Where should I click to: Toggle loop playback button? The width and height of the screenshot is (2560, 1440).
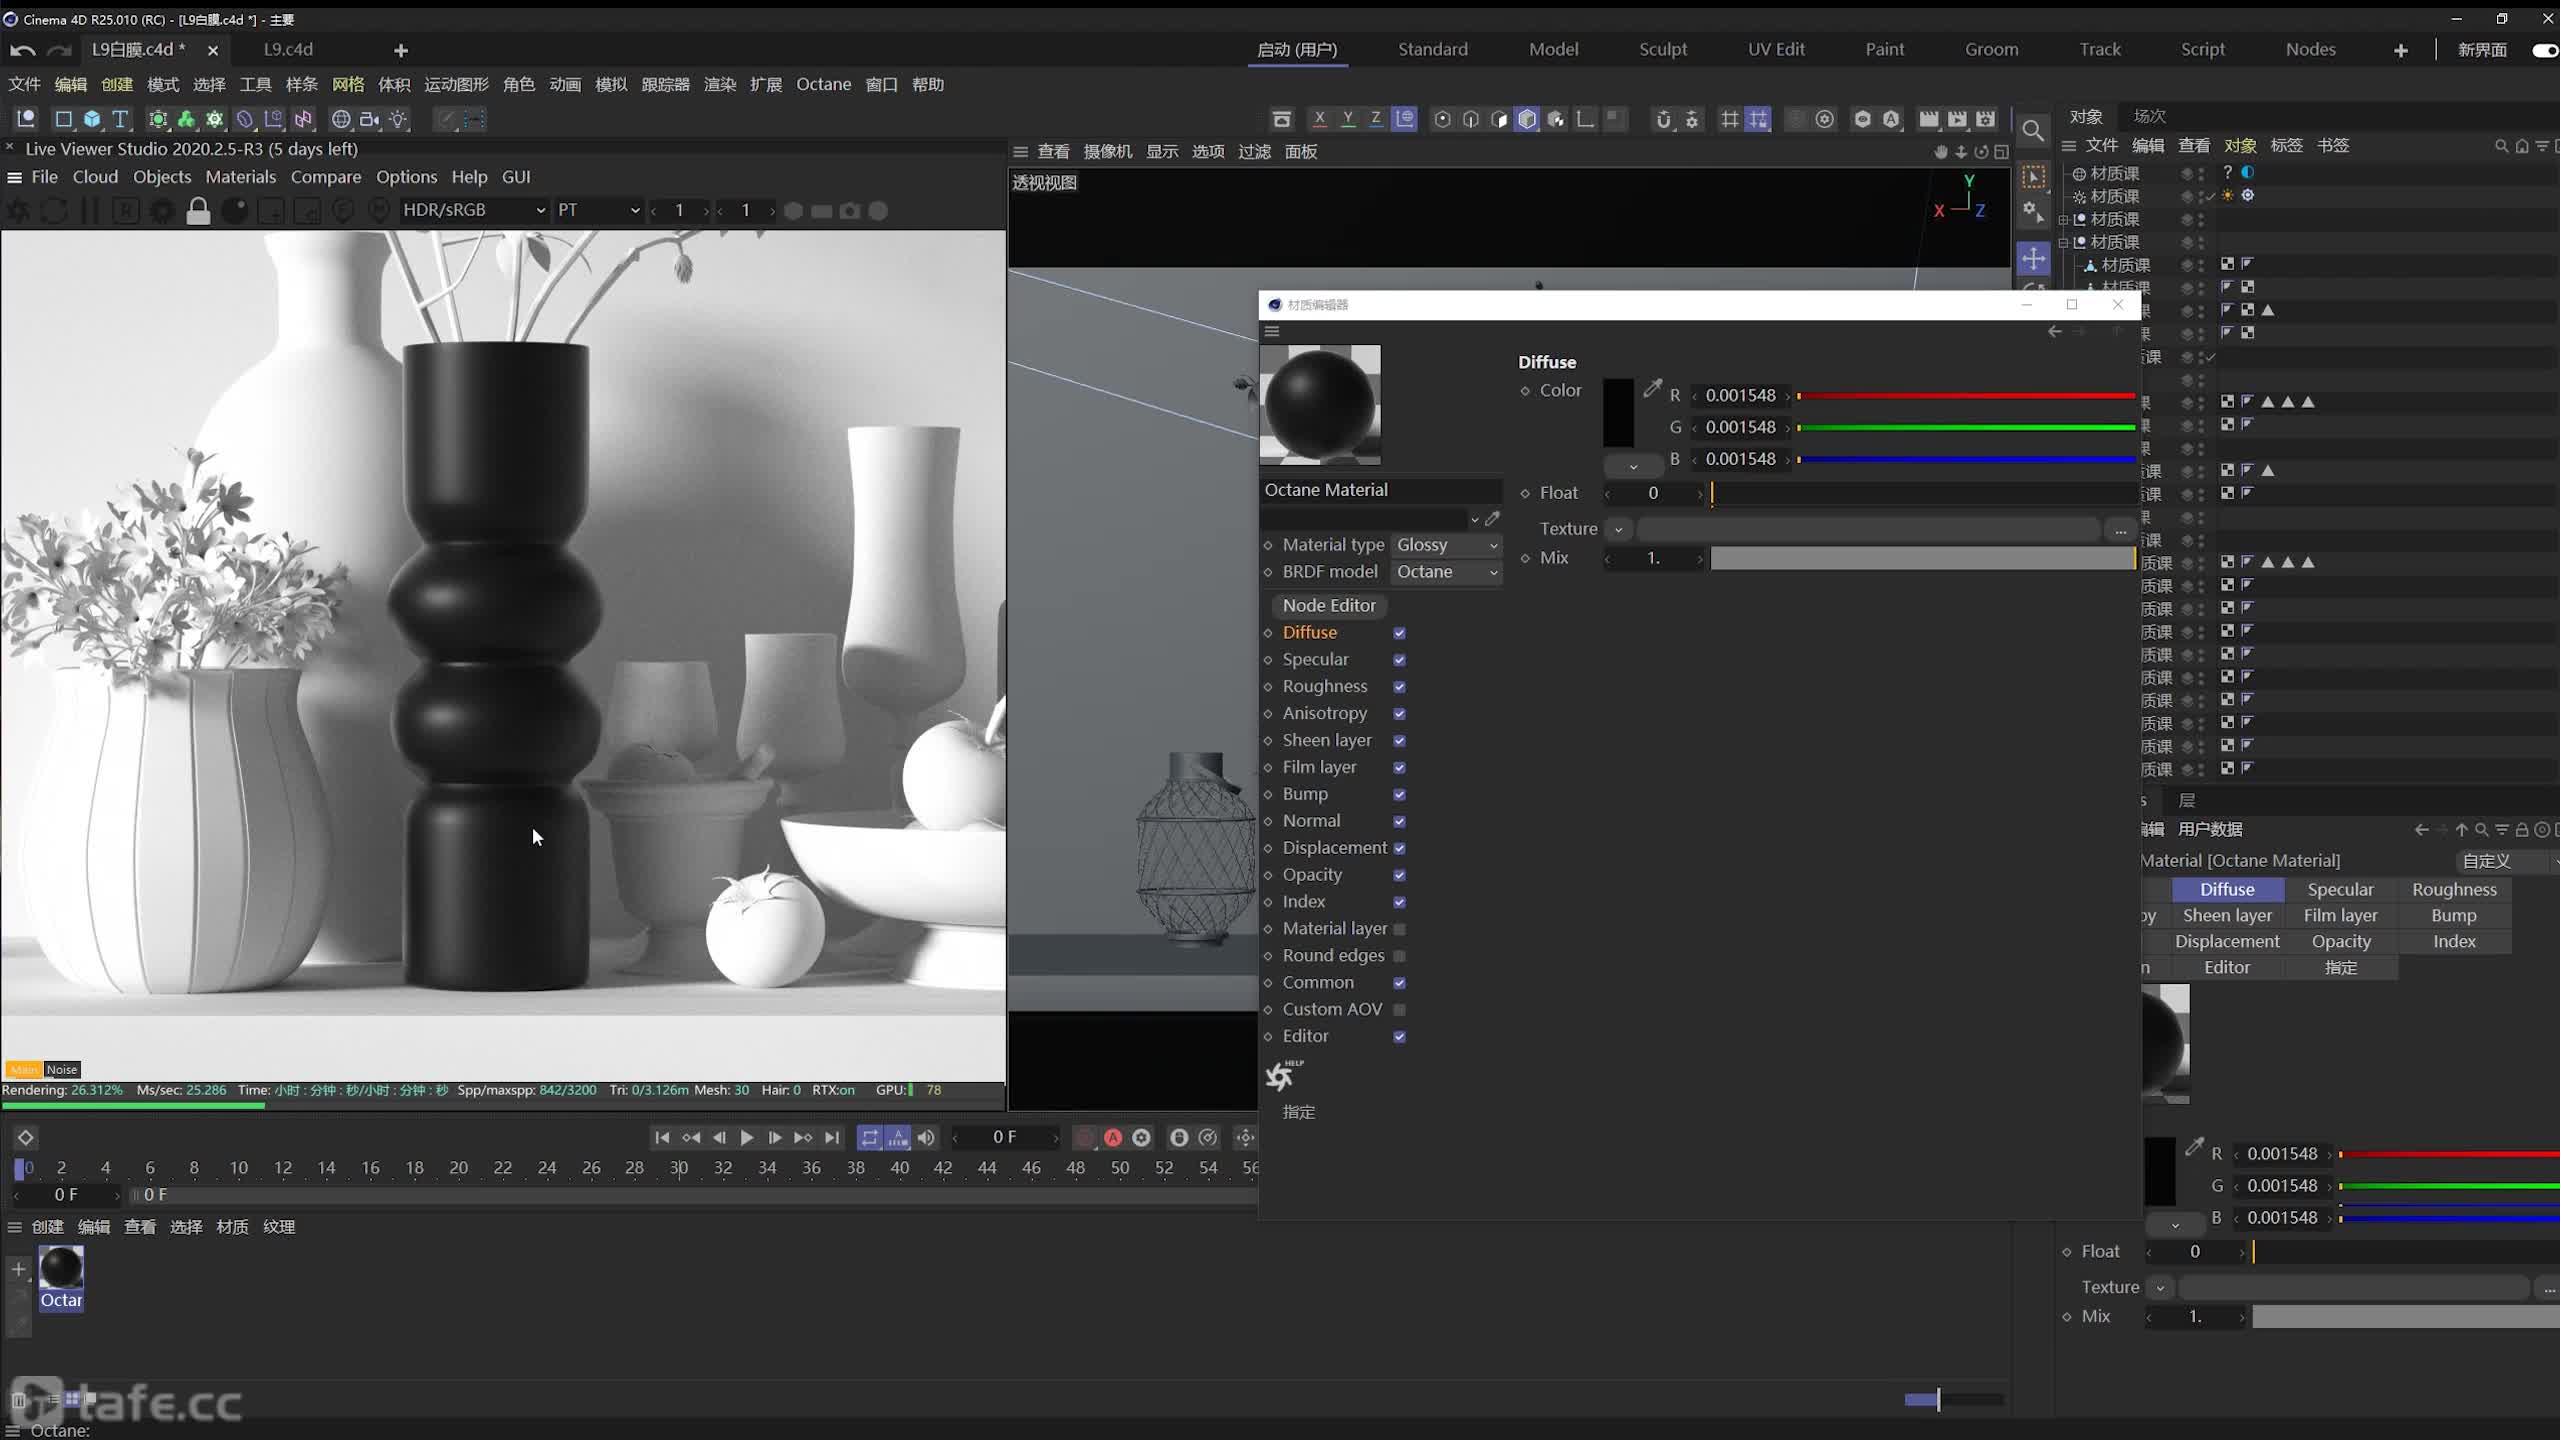pos(870,1138)
